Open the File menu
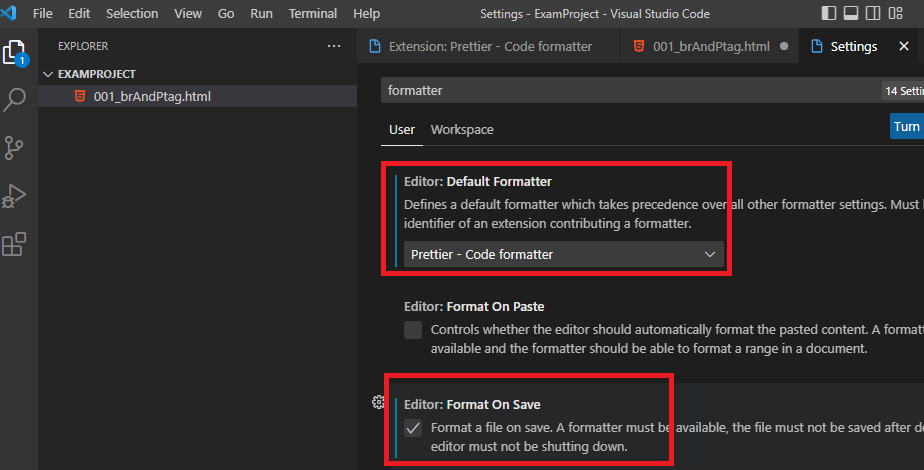The image size is (924, 470). tap(42, 14)
